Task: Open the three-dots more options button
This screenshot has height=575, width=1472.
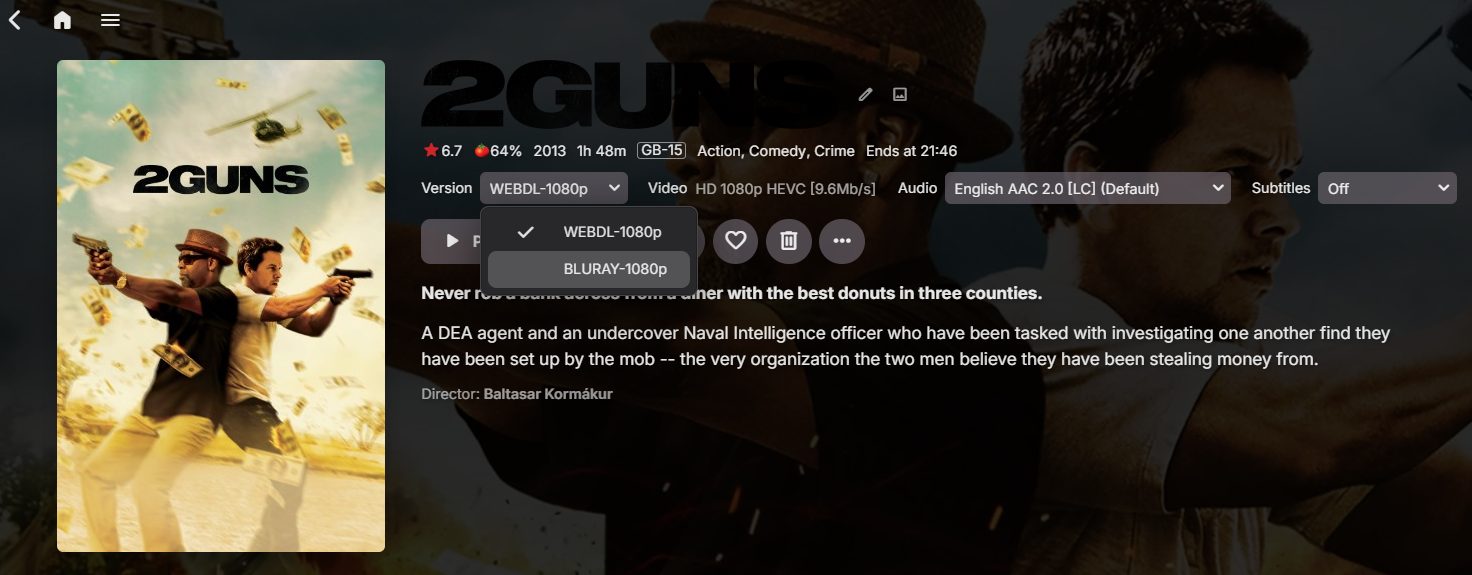Action: pyautogui.click(x=842, y=241)
